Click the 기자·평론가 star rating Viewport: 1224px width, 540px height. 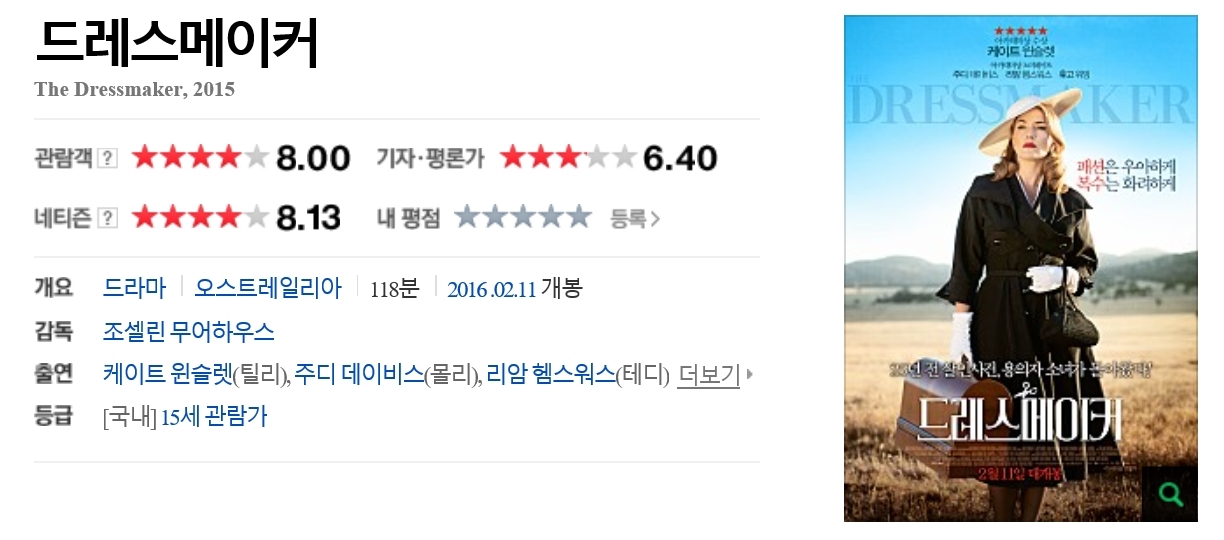(568, 157)
